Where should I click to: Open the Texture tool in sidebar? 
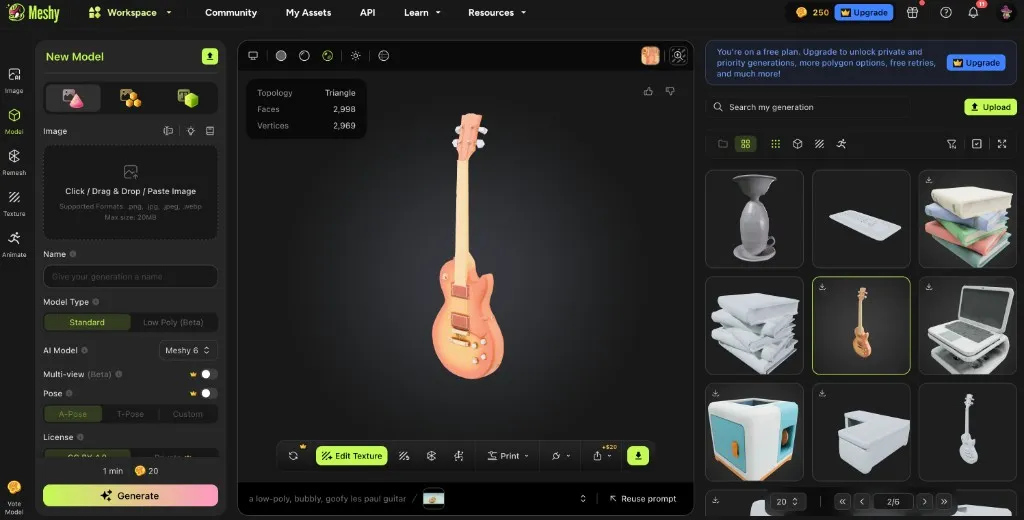point(14,203)
